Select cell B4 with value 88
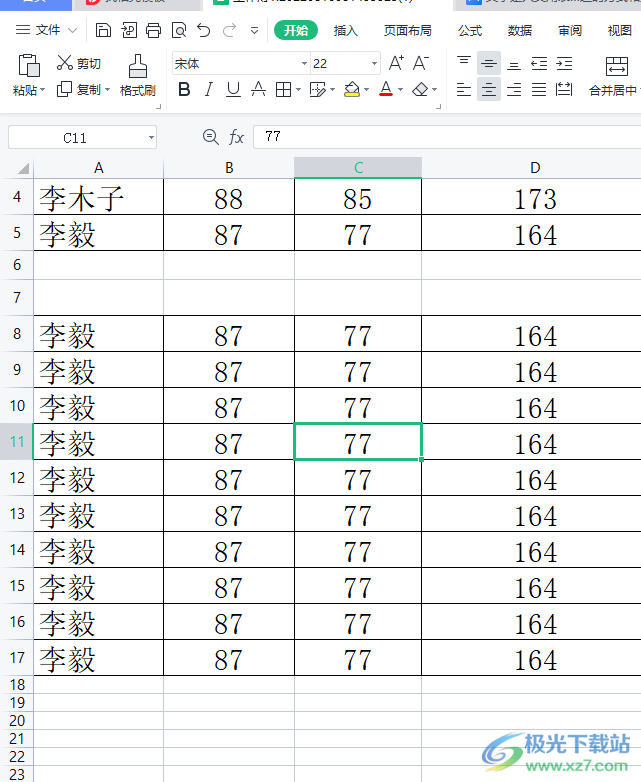Image resolution: width=641 pixels, height=782 pixels. coord(229,197)
